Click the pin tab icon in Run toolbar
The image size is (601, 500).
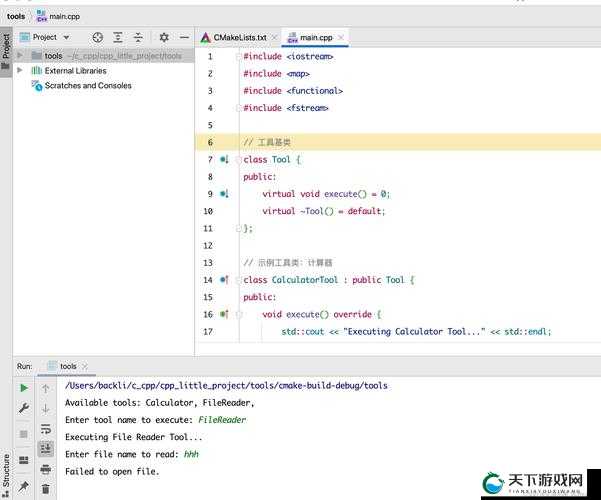pyautogui.click(x=24, y=487)
